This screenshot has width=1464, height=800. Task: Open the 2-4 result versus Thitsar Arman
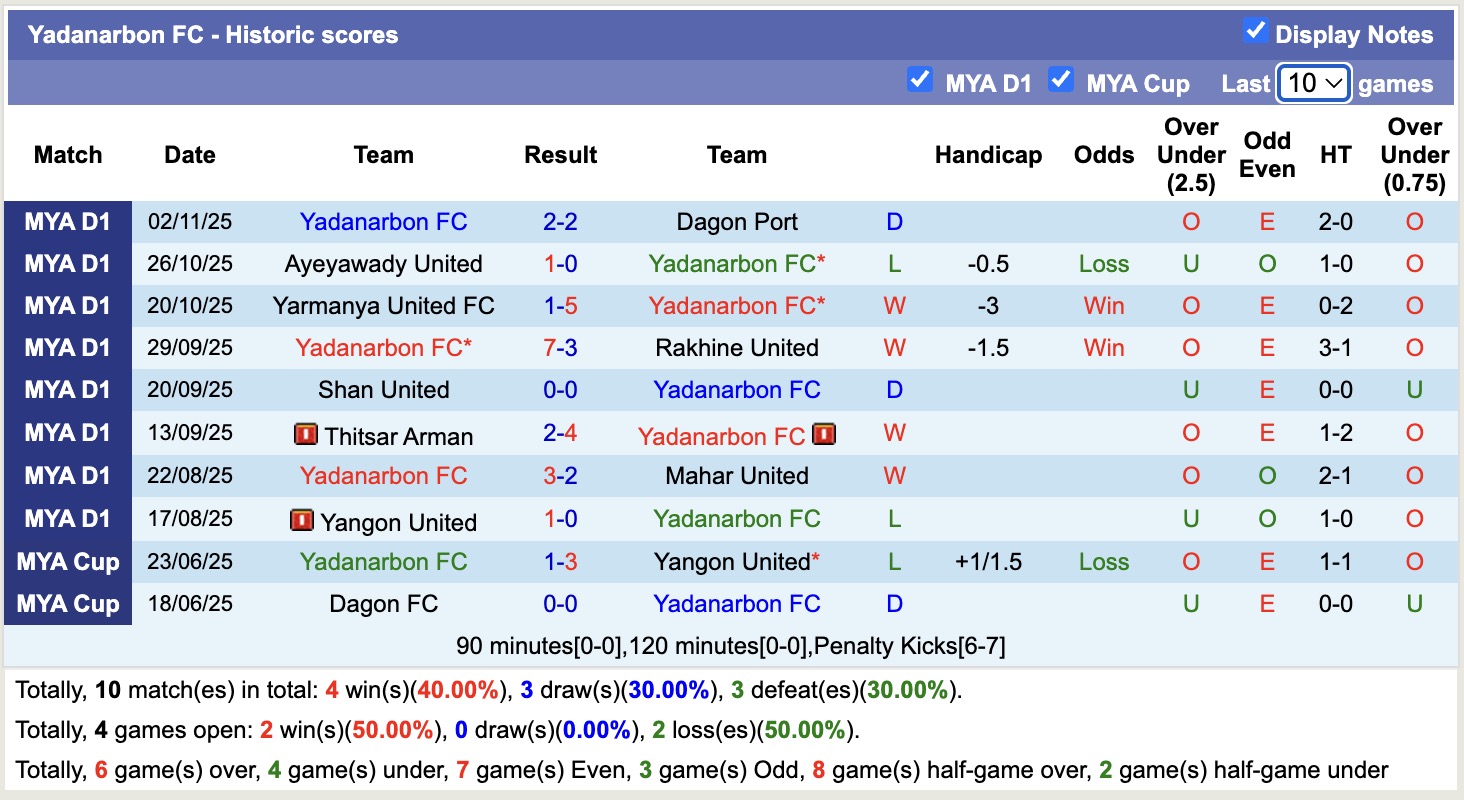click(560, 434)
